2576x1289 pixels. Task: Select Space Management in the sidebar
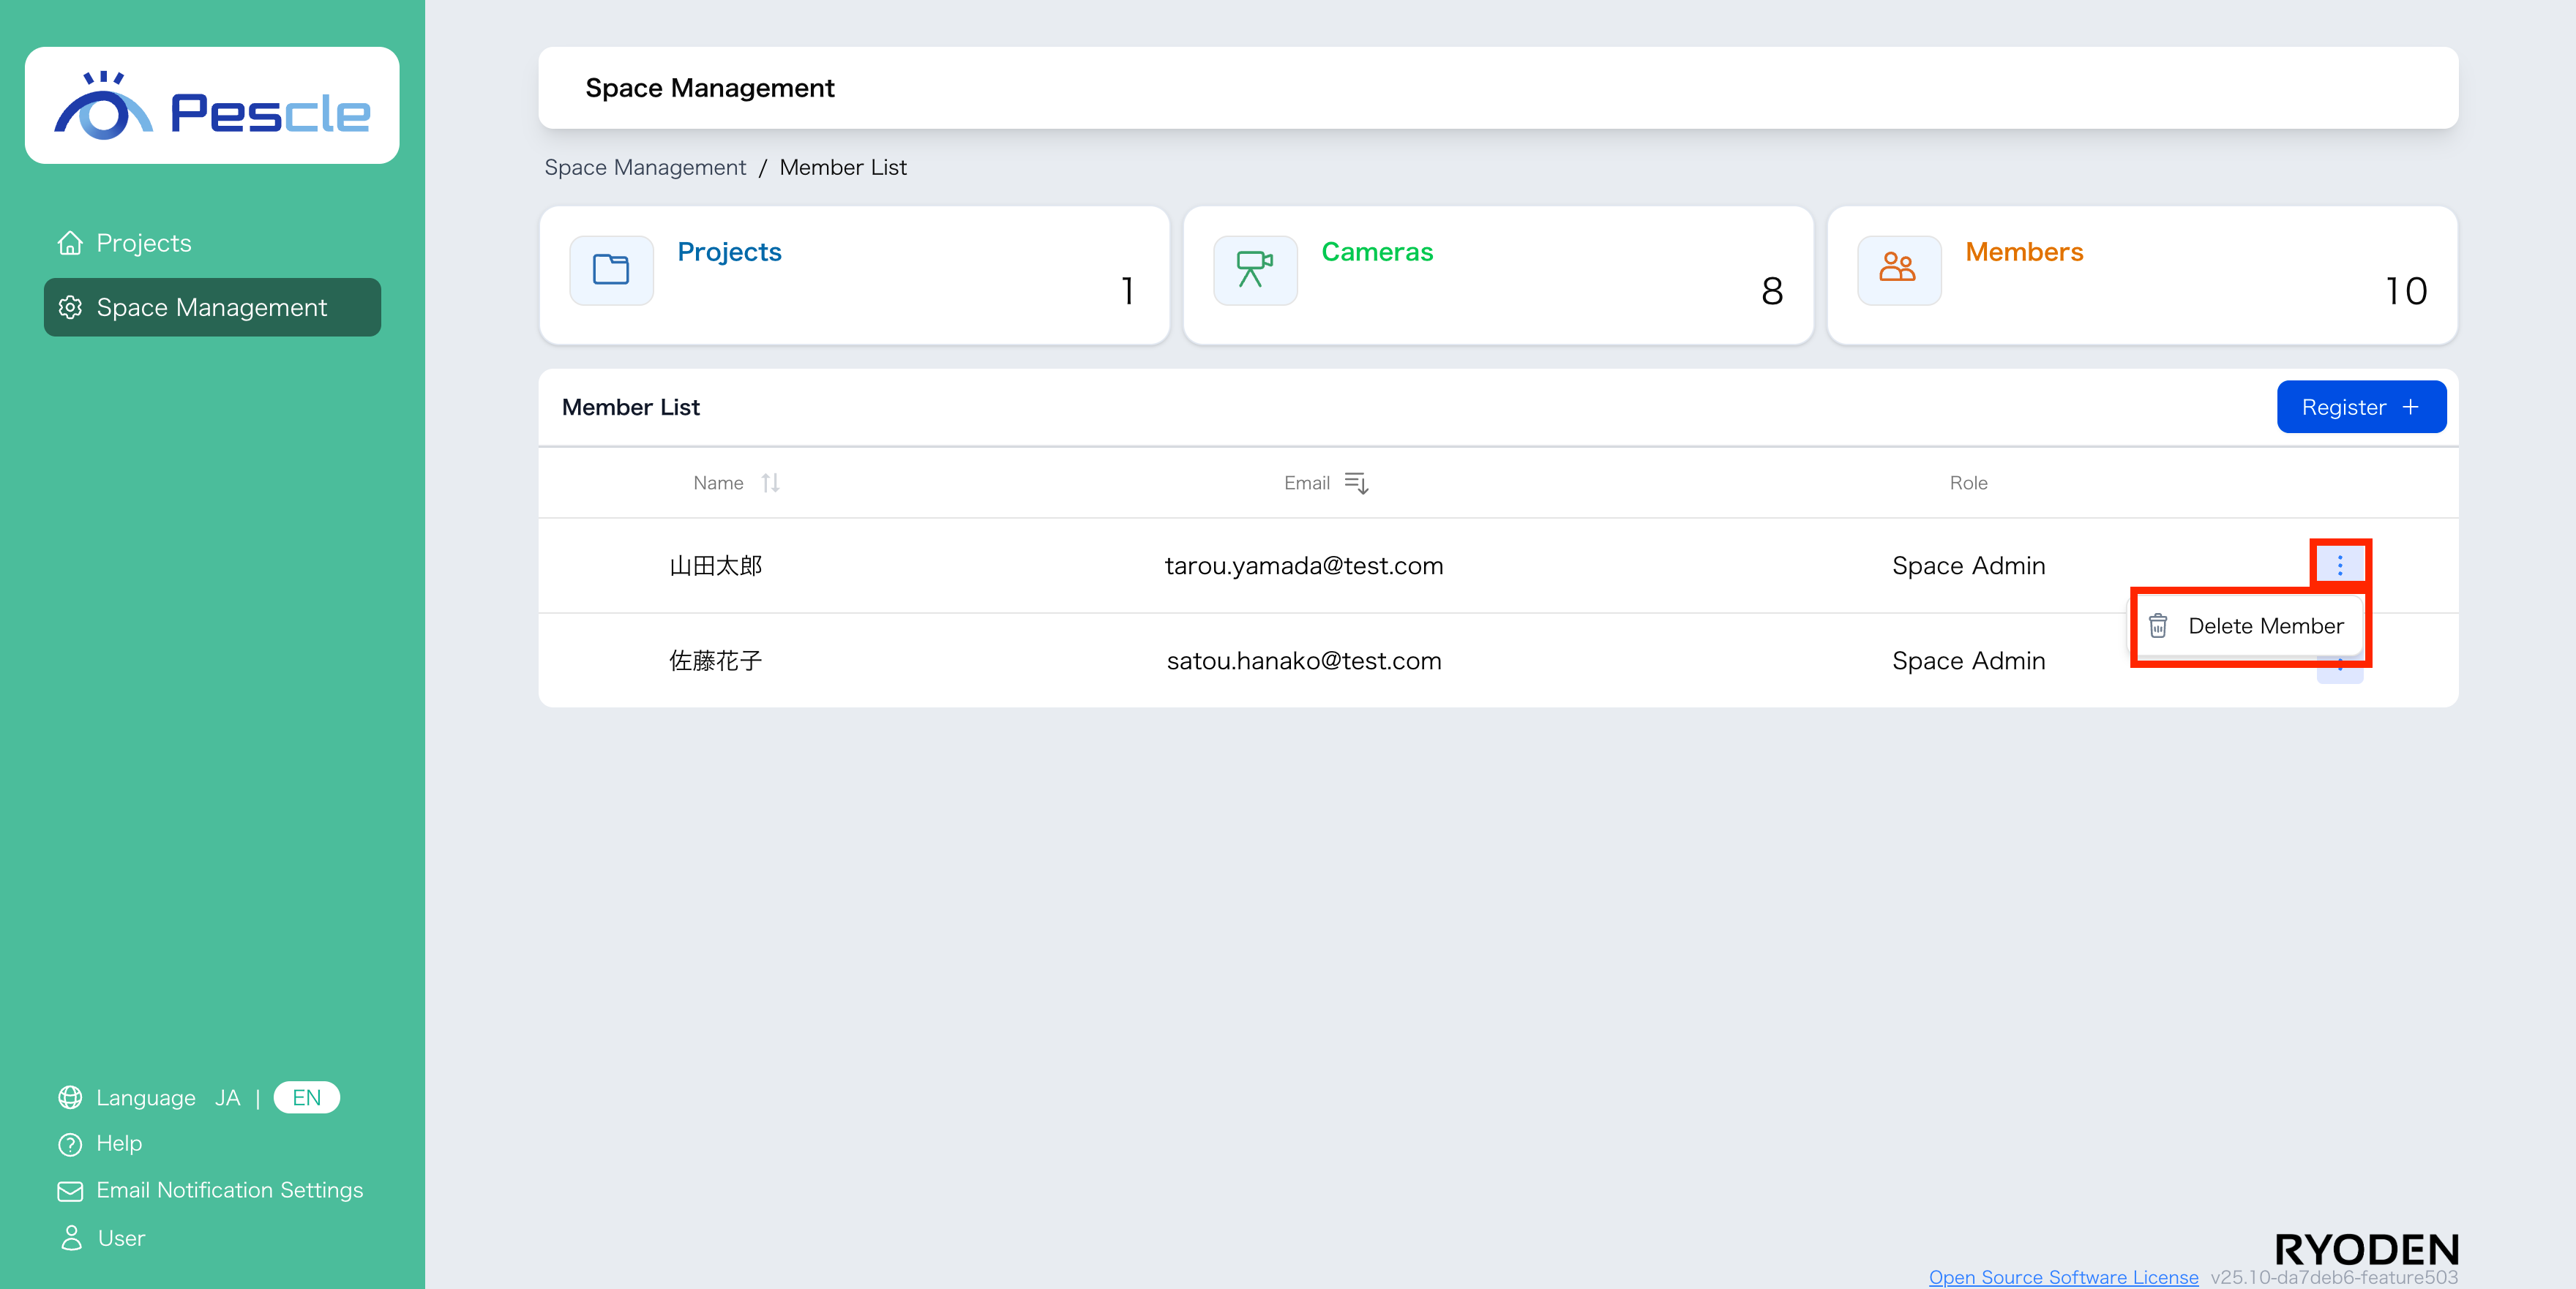[211, 307]
